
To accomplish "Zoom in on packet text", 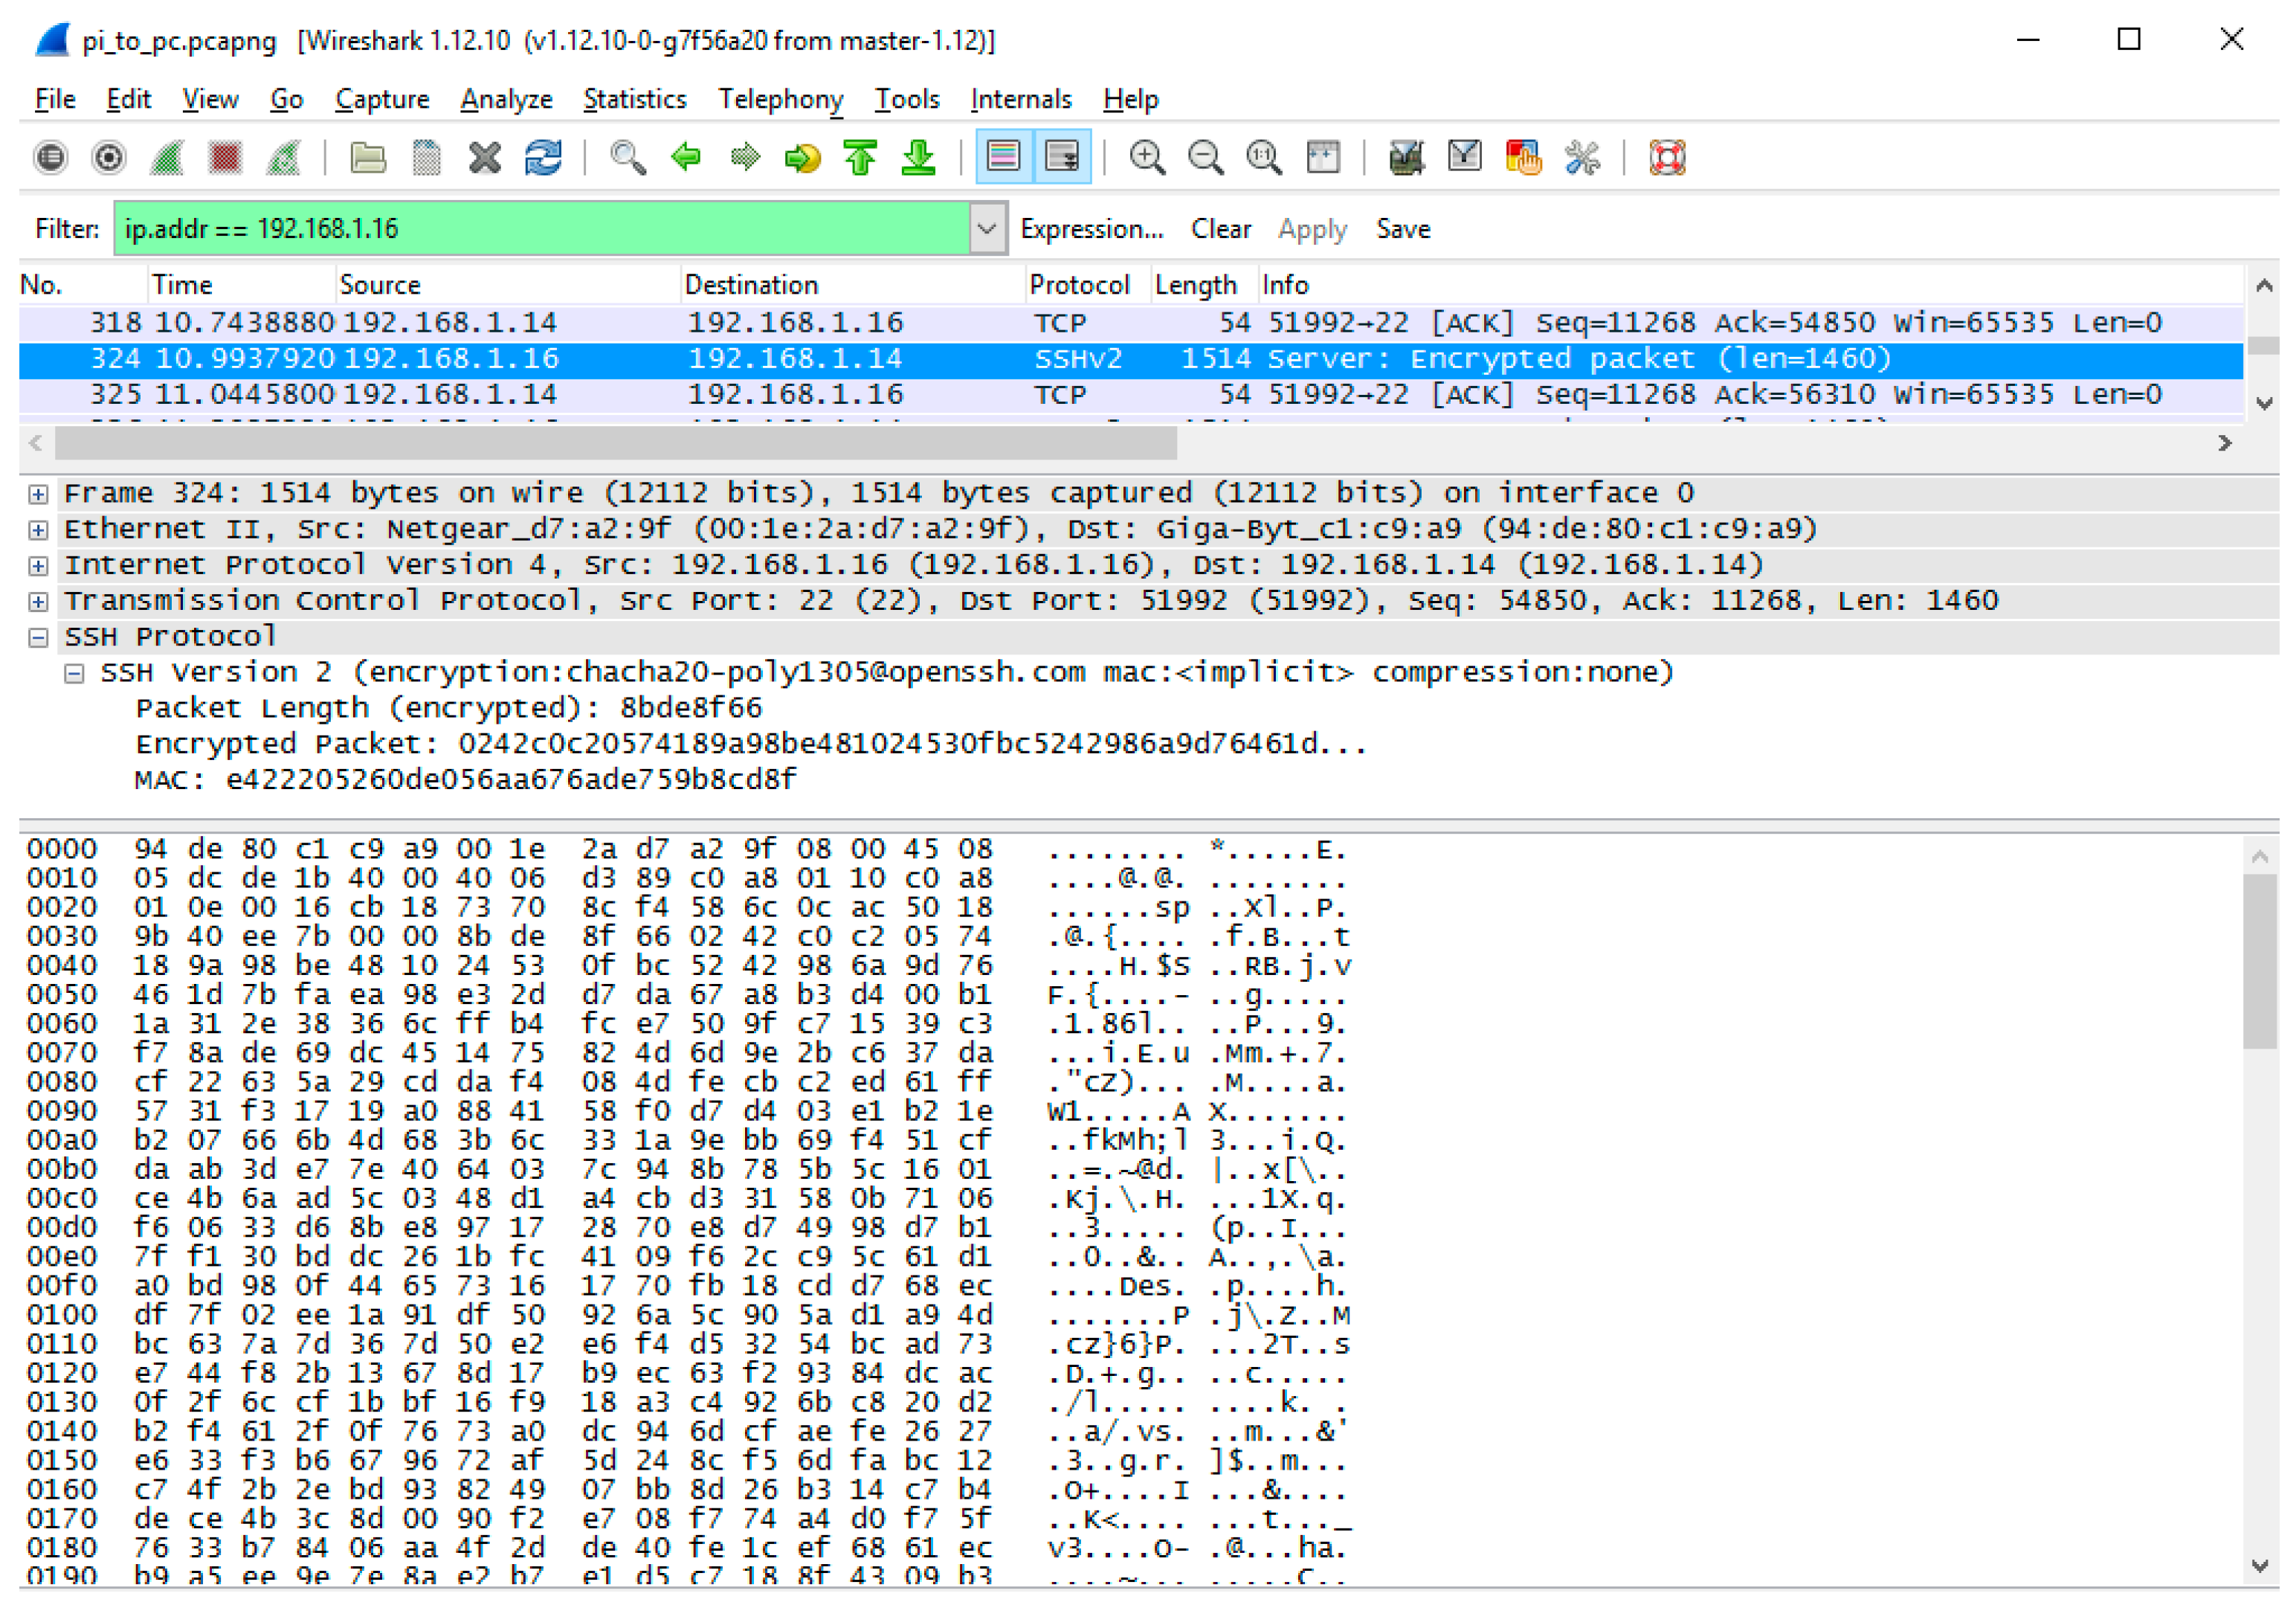I will [x=1147, y=158].
